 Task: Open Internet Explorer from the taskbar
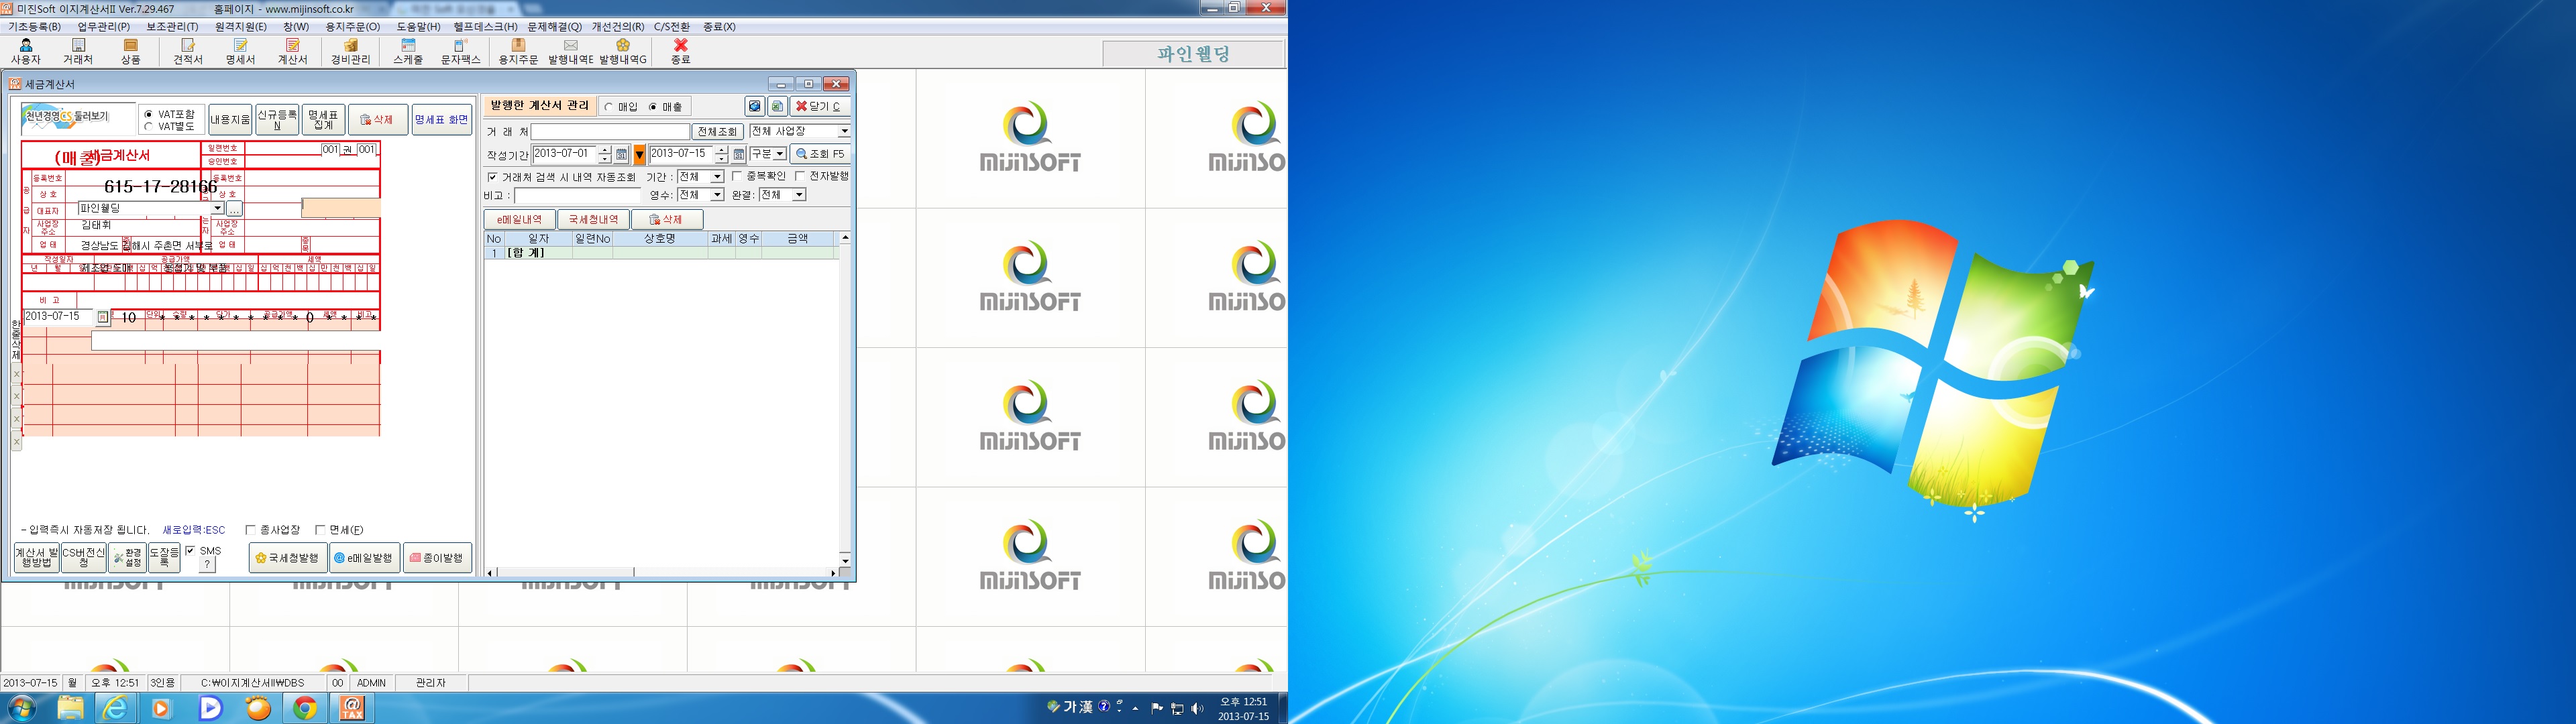pos(116,708)
